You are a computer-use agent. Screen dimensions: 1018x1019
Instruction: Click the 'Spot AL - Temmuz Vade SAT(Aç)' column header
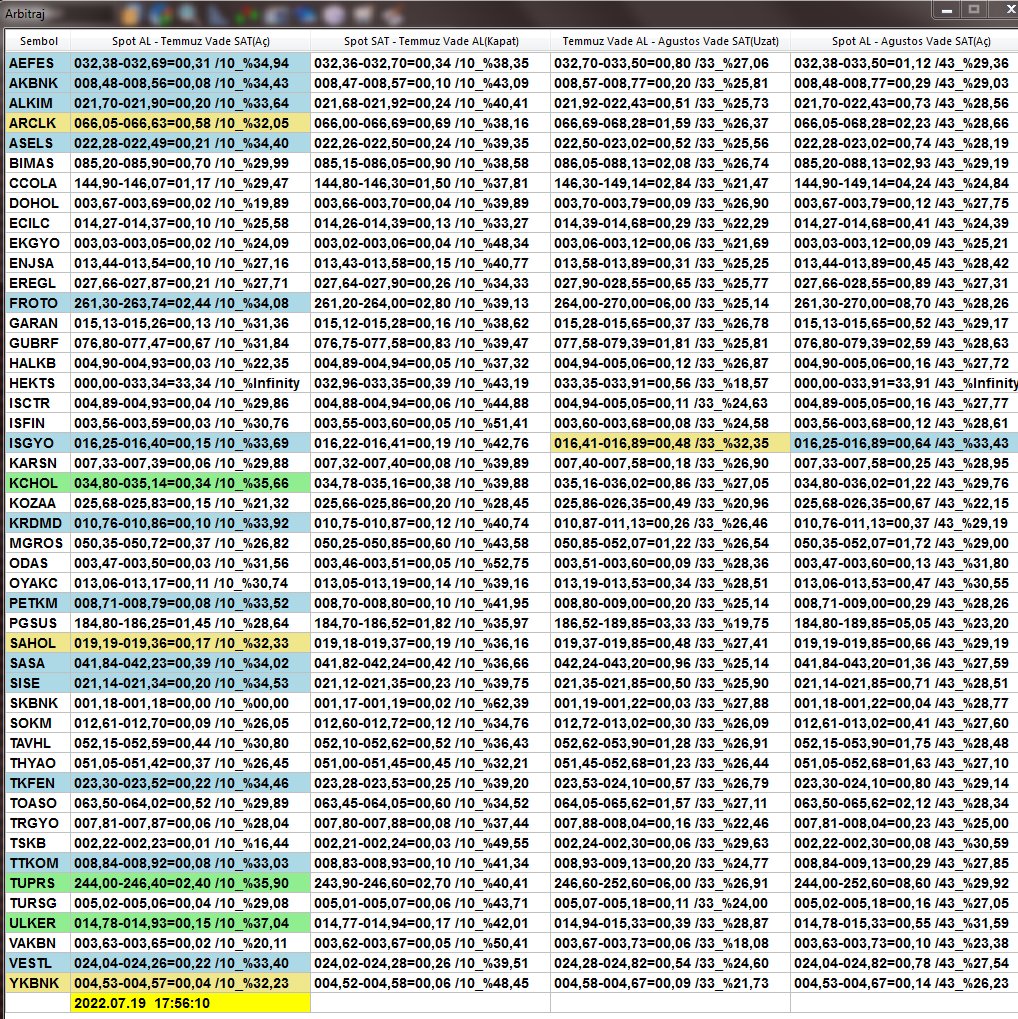190,41
